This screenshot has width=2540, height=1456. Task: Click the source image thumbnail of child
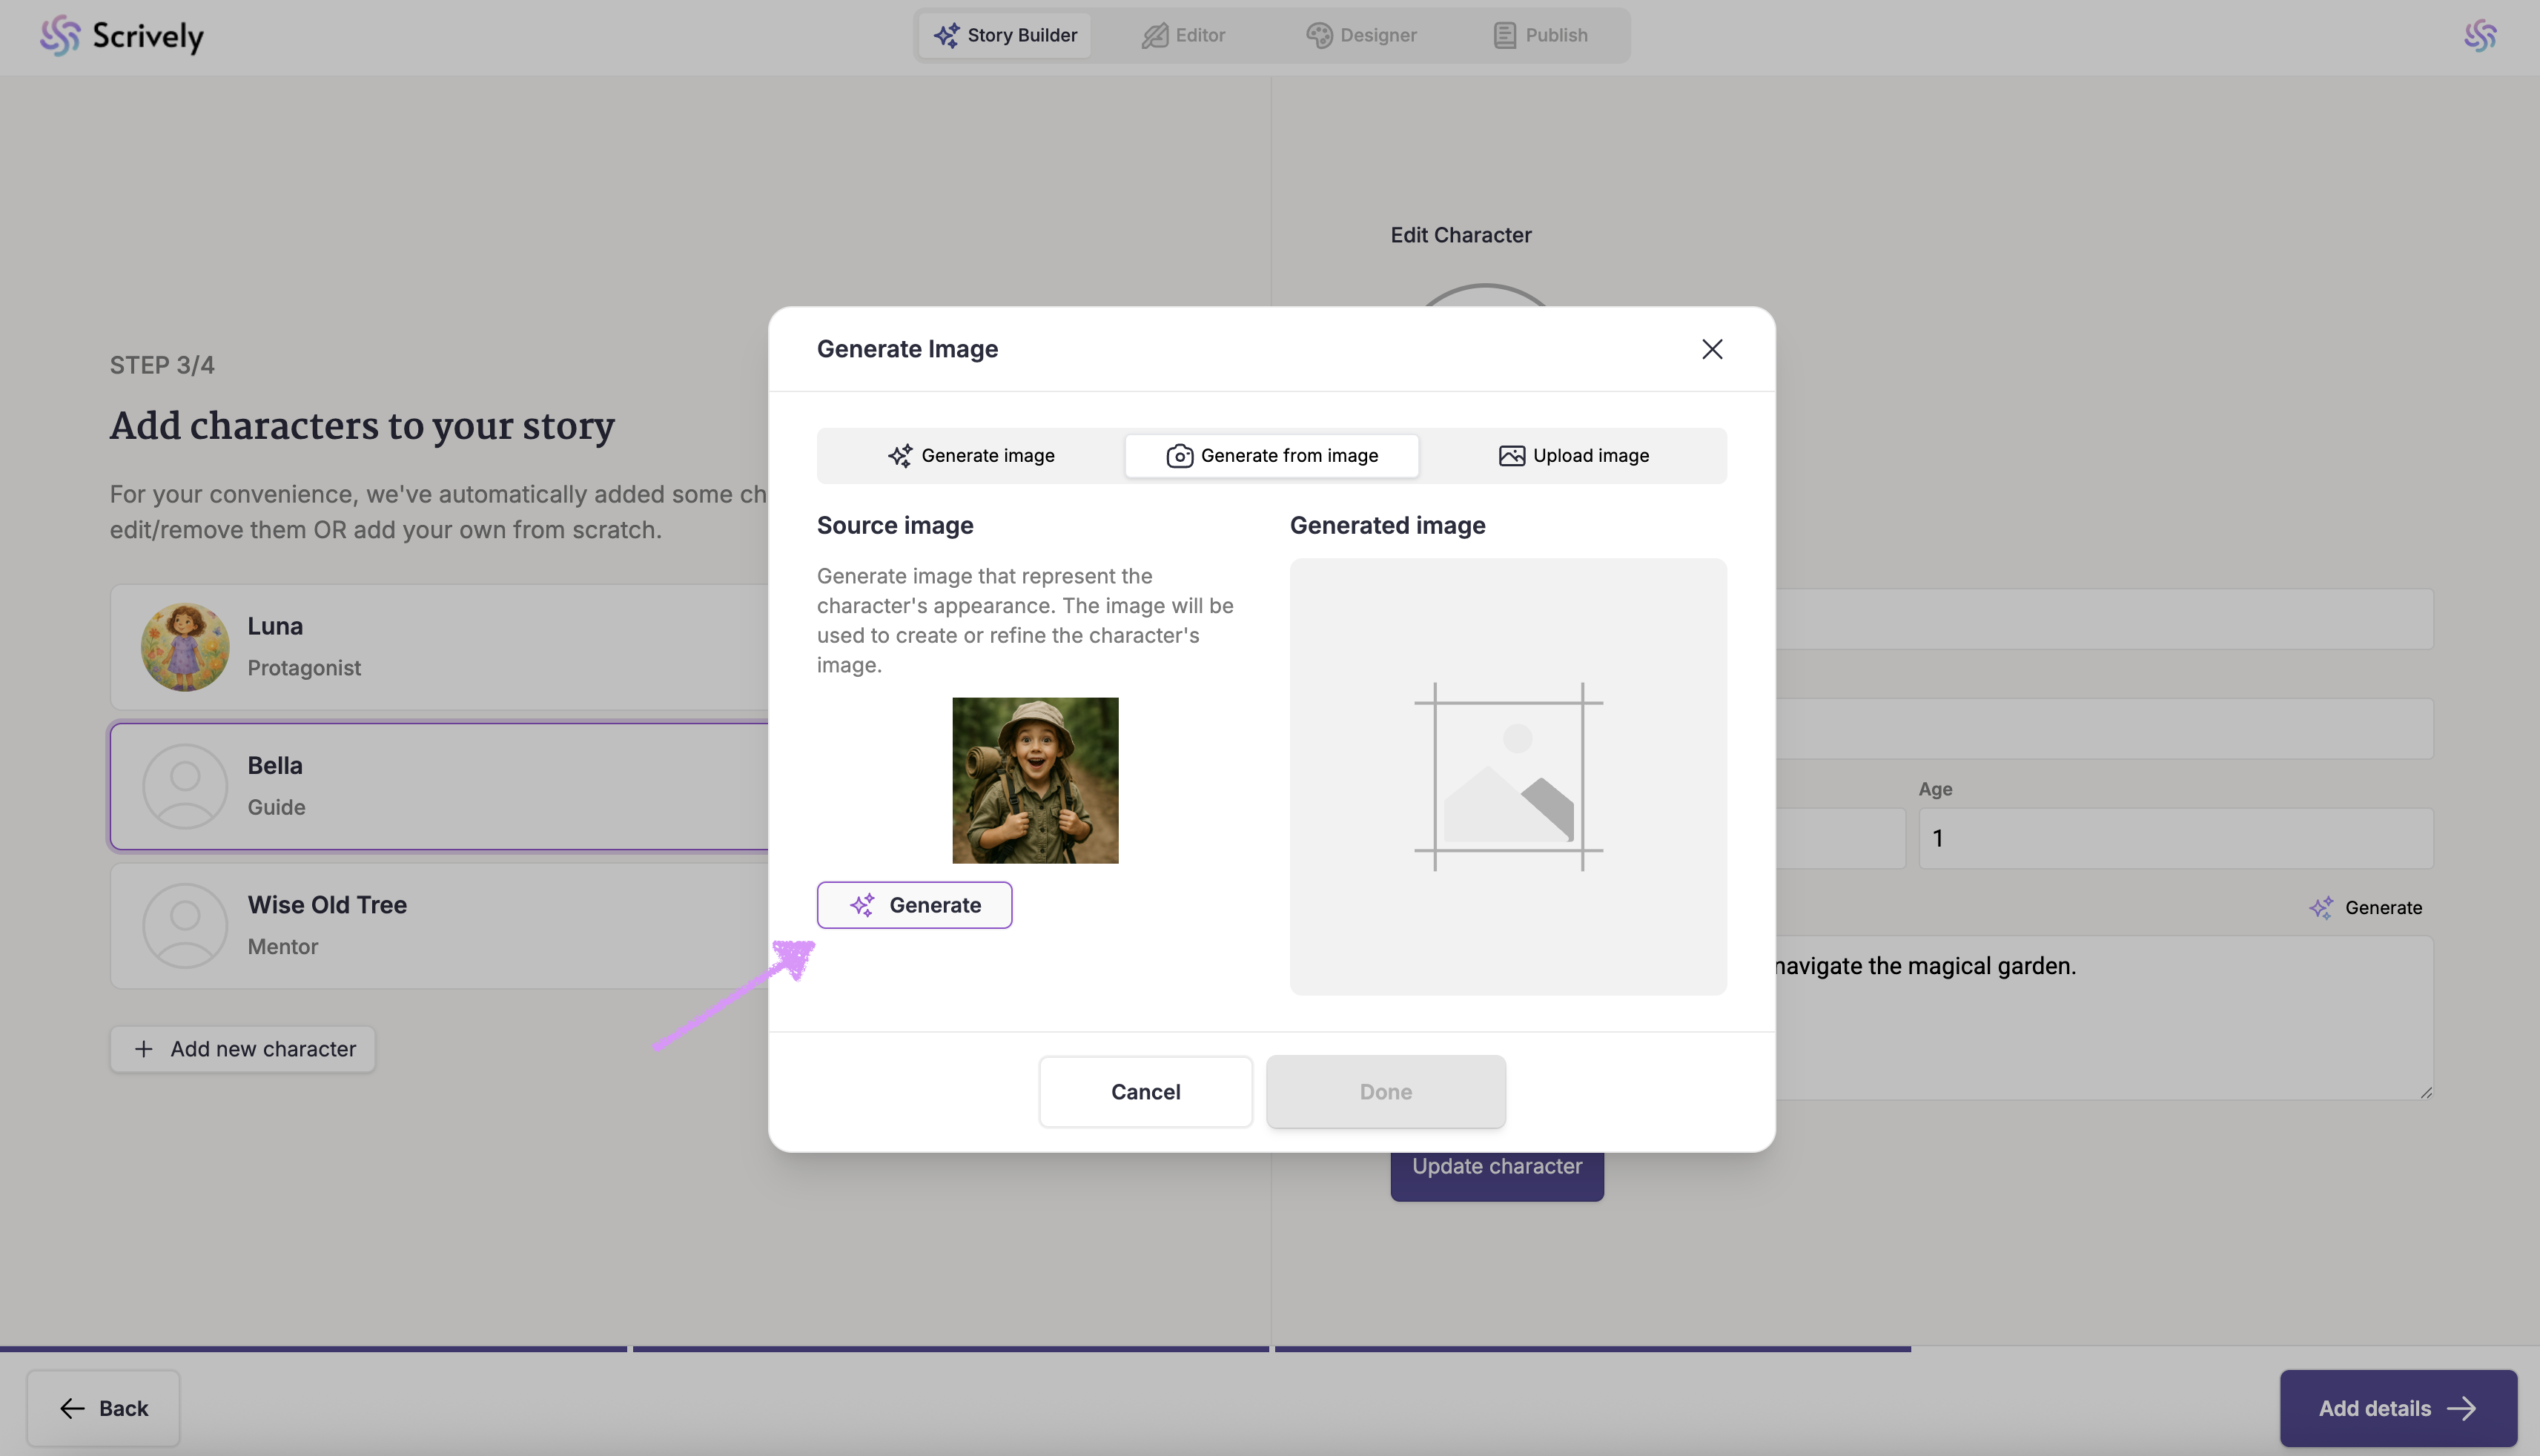[x=1035, y=780]
